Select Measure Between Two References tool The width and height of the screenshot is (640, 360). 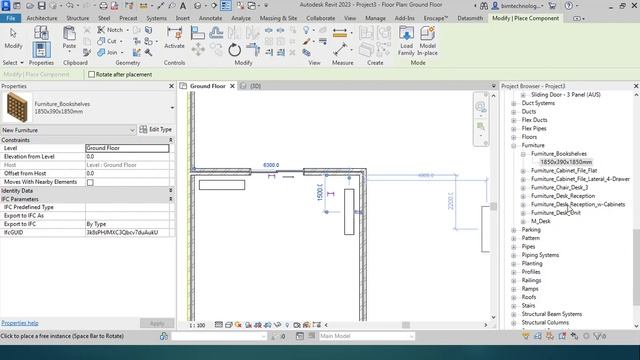340,50
